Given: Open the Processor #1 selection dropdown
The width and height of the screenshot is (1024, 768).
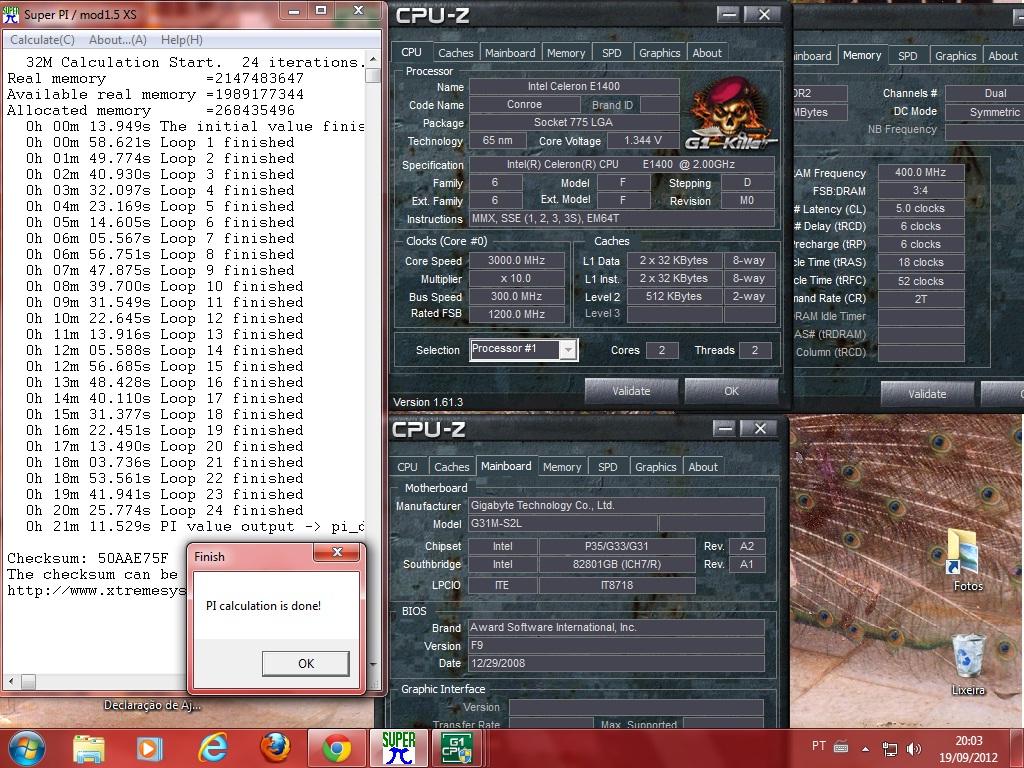Looking at the screenshot, I should (523, 349).
